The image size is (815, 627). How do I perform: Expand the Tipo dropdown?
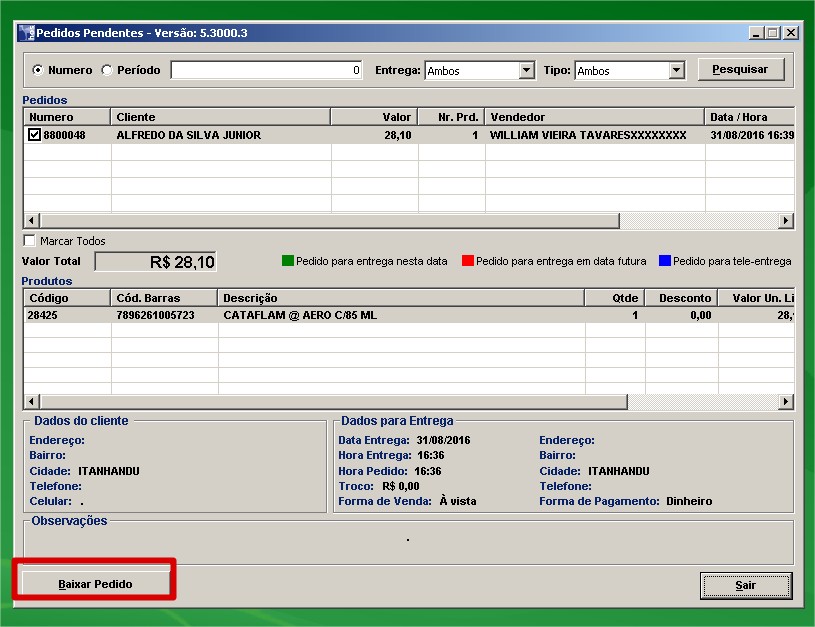(x=676, y=71)
